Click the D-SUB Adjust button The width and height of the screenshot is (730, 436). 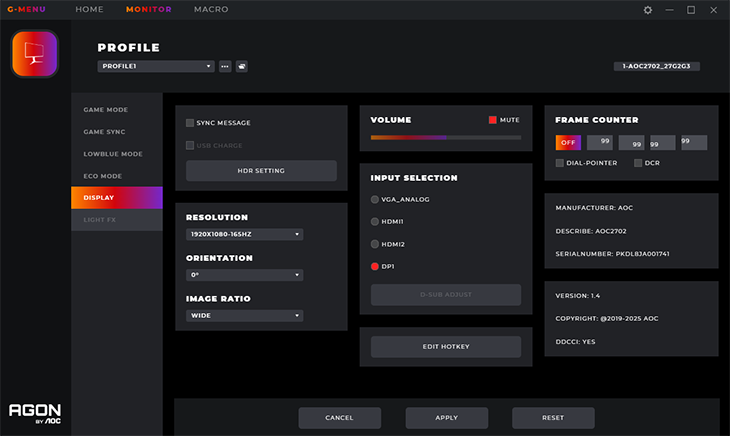446,295
